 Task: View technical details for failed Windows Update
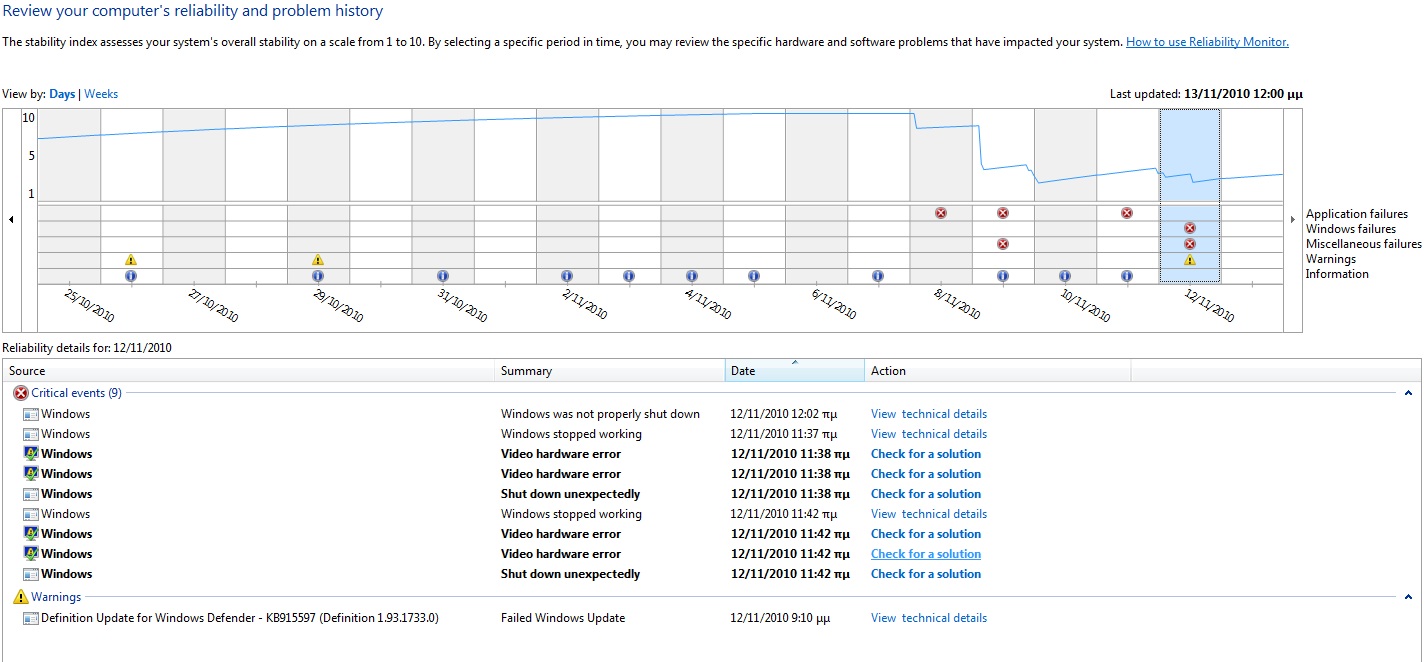(929, 618)
